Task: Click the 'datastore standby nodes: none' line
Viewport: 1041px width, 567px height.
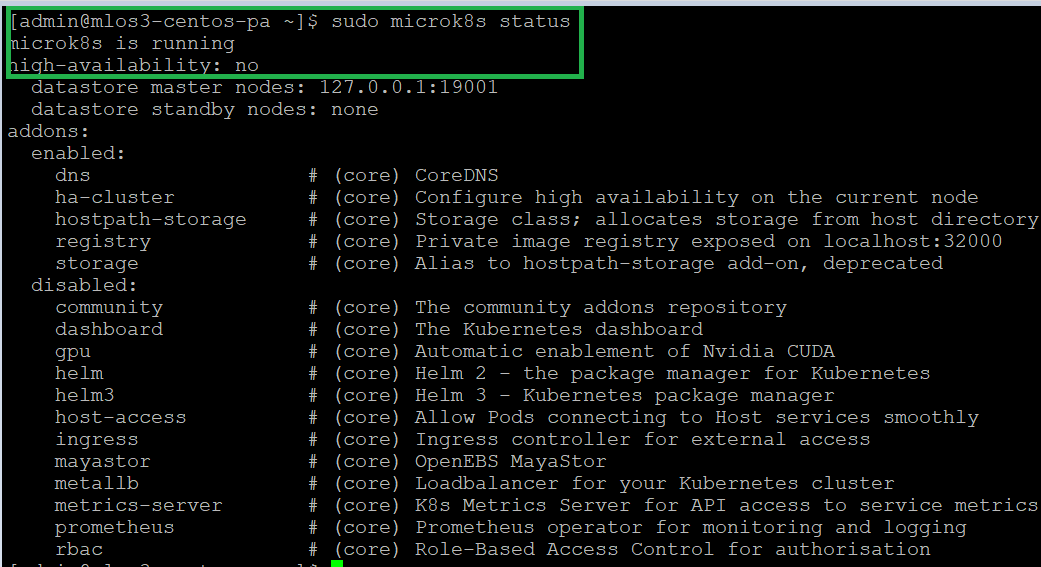Action: (204, 109)
